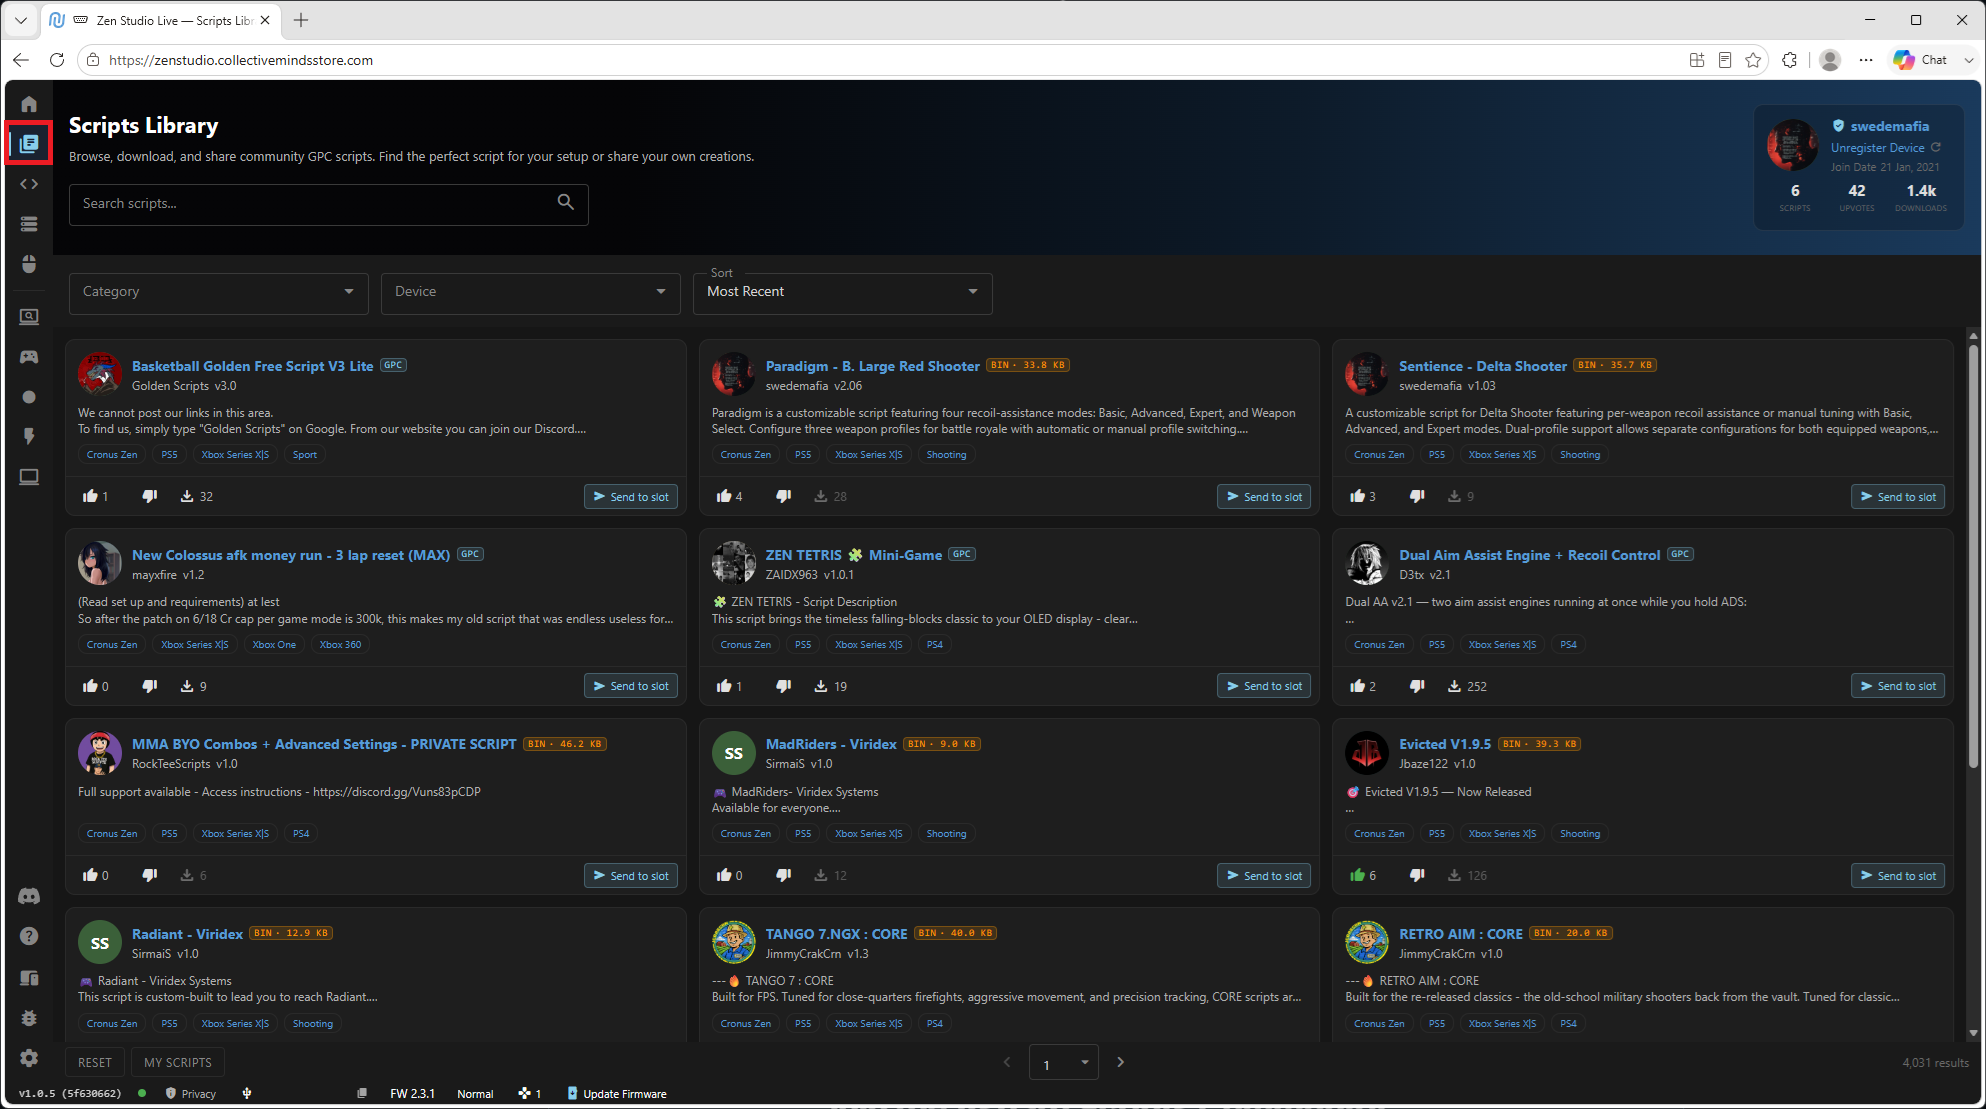Image resolution: width=1986 pixels, height=1109 pixels.
Task: Click the refresh icon next to Unregister Device
Action: pyautogui.click(x=1936, y=147)
